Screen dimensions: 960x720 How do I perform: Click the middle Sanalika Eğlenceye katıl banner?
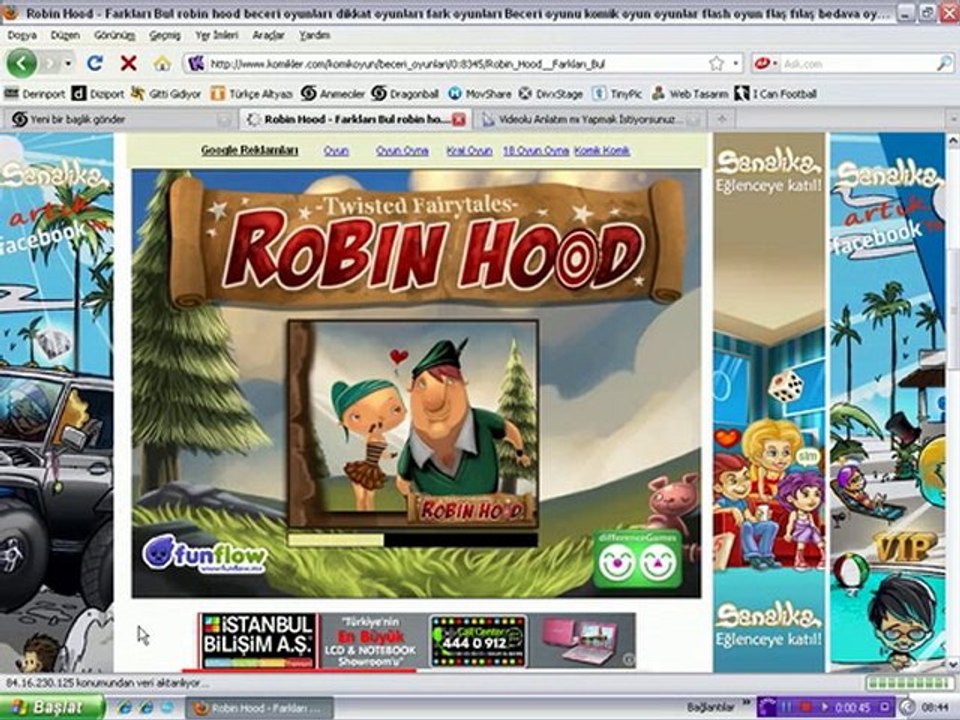769,402
